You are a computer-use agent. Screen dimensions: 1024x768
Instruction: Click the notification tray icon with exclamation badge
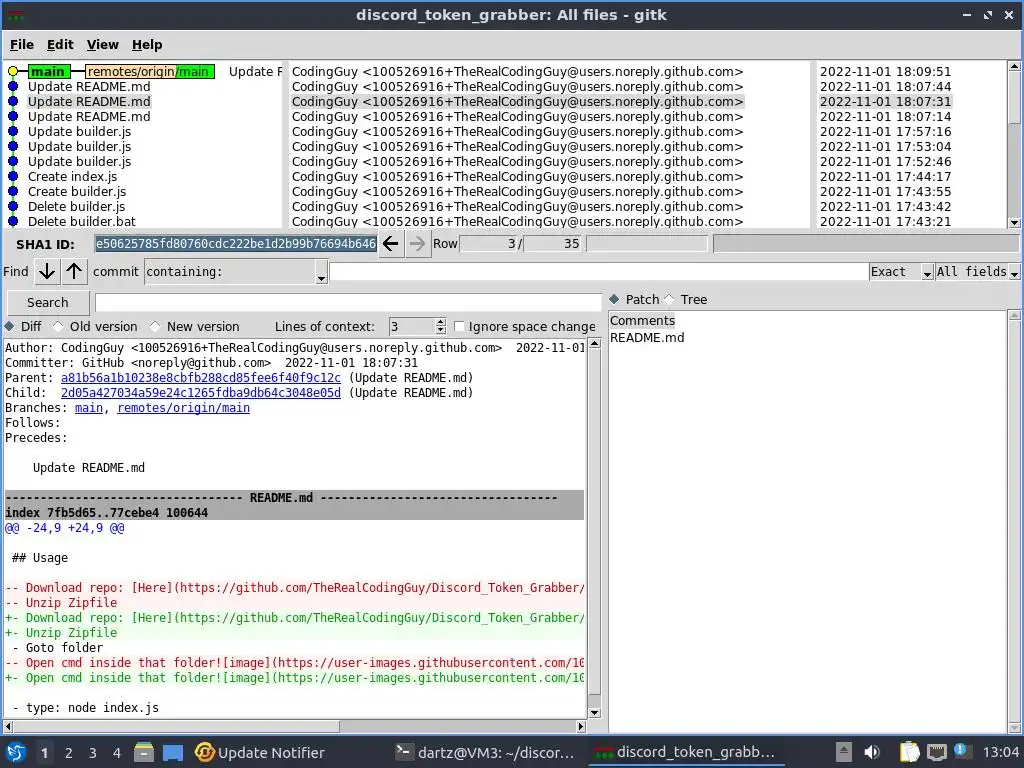(x=961, y=751)
